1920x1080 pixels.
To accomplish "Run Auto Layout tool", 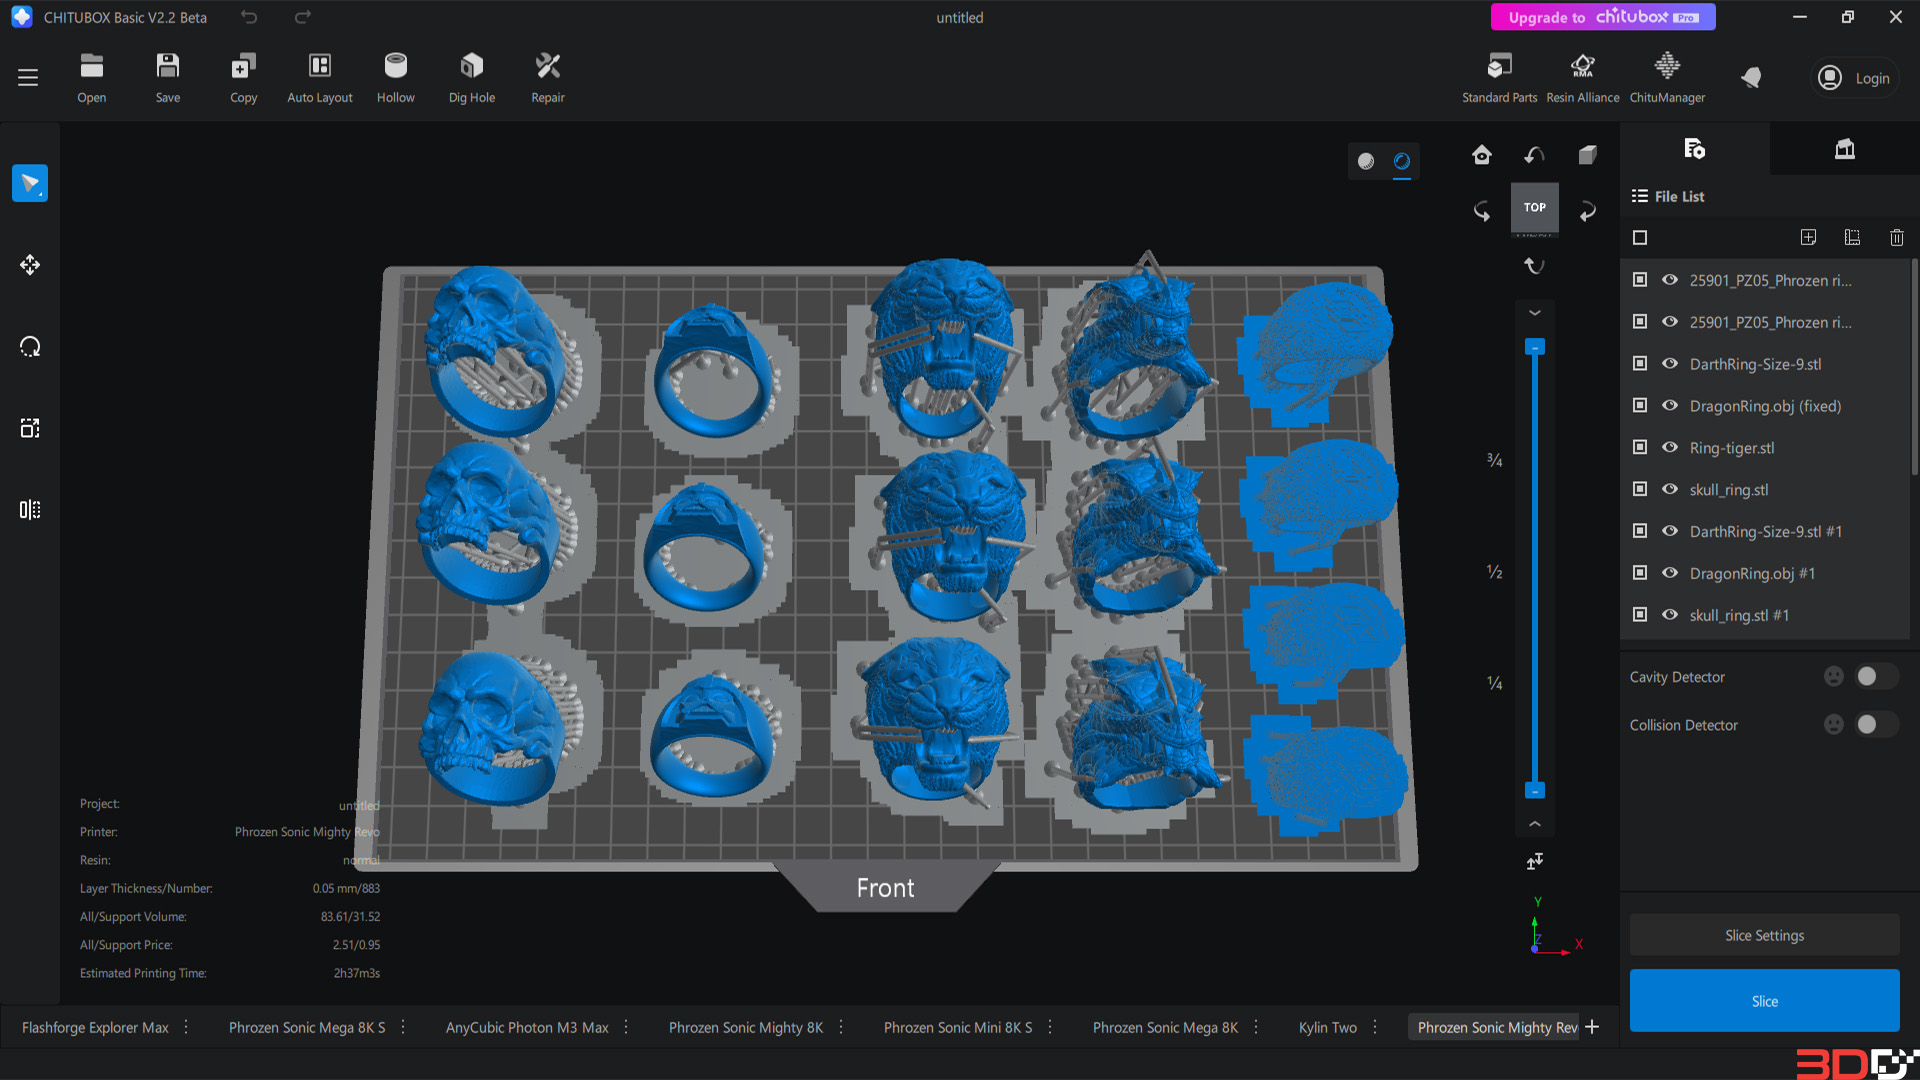I will (x=320, y=78).
